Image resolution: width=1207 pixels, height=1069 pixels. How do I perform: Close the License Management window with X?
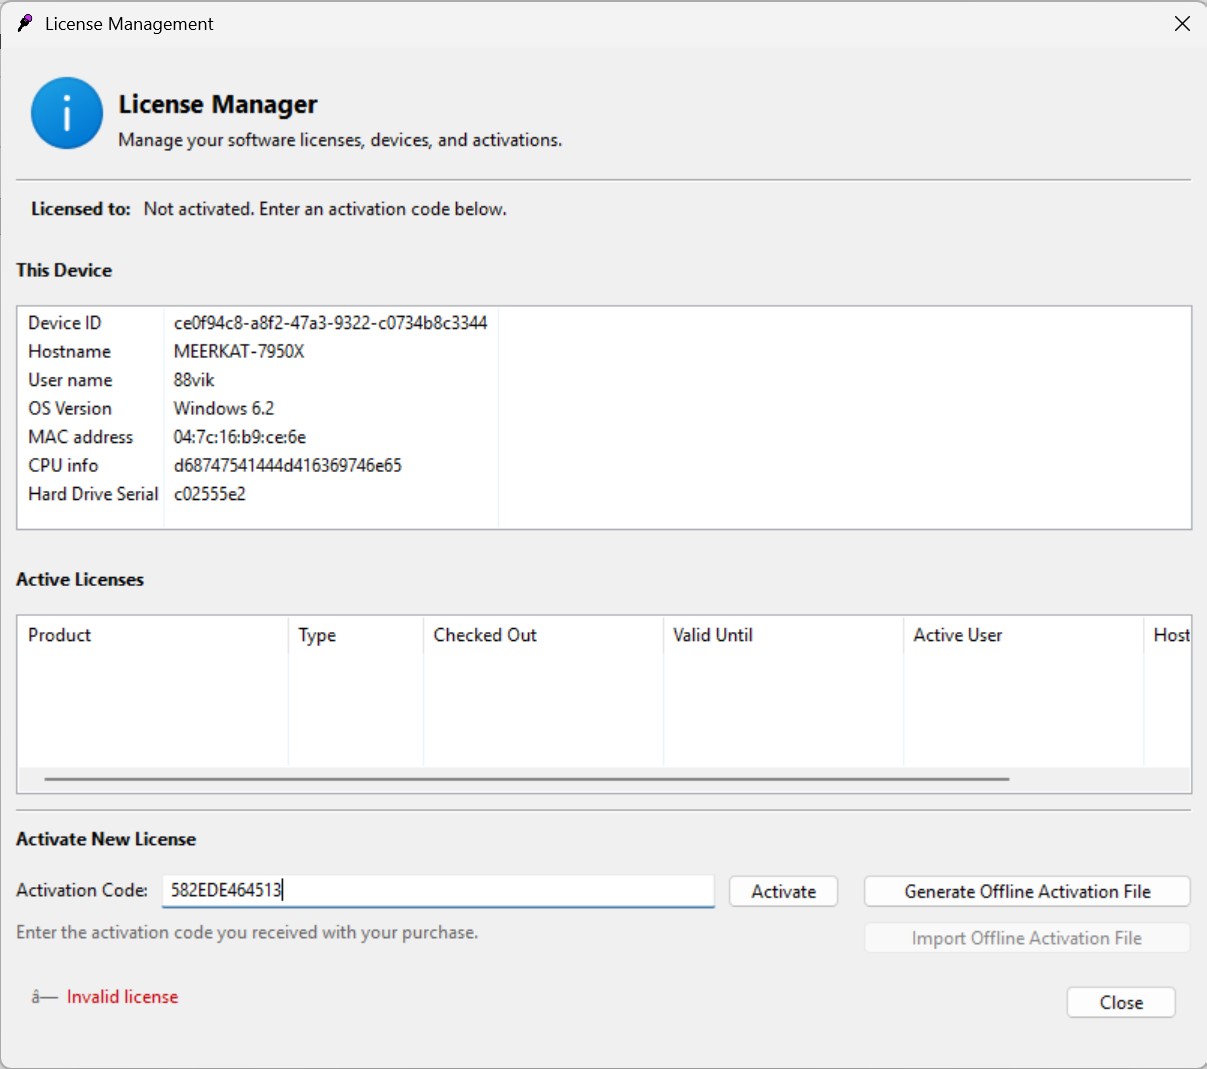1182,23
